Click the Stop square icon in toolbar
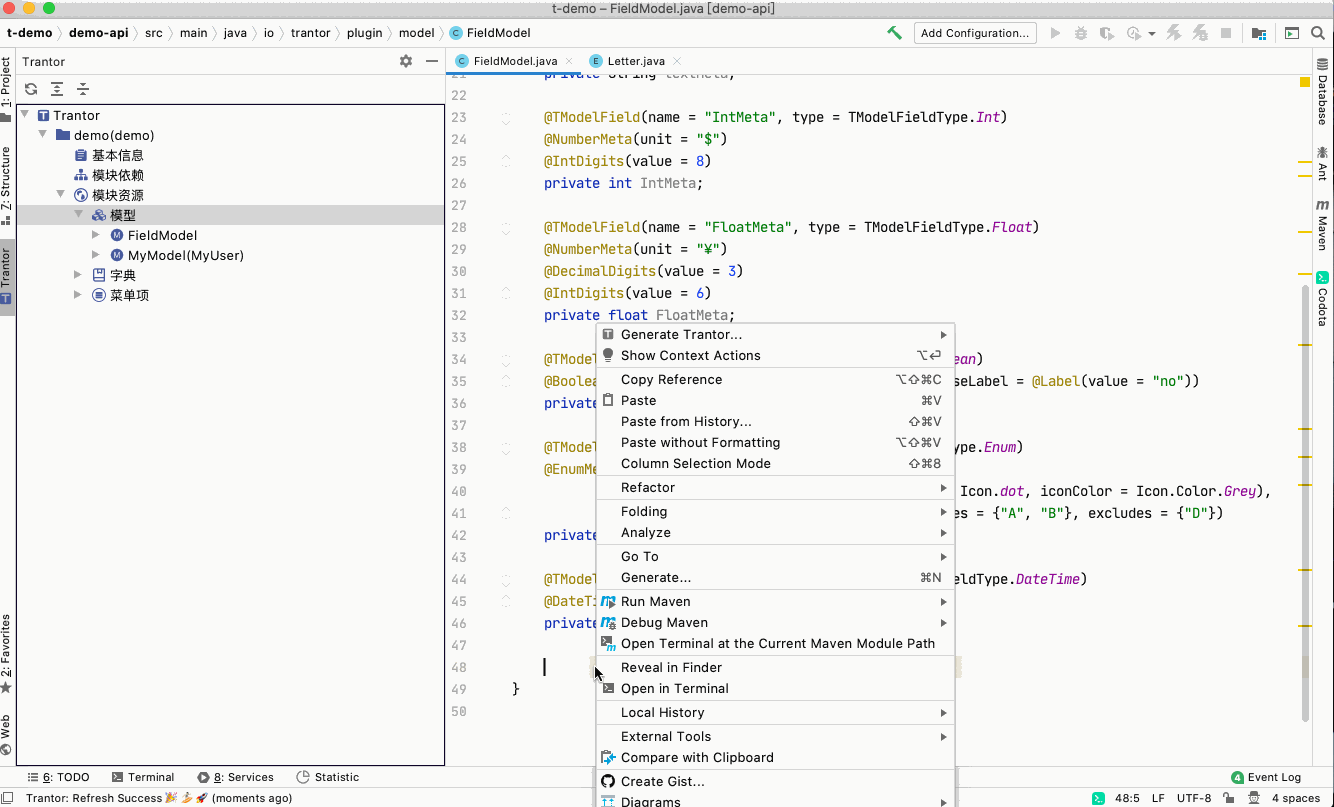Viewport: 1334px width, 807px height. (1226, 33)
